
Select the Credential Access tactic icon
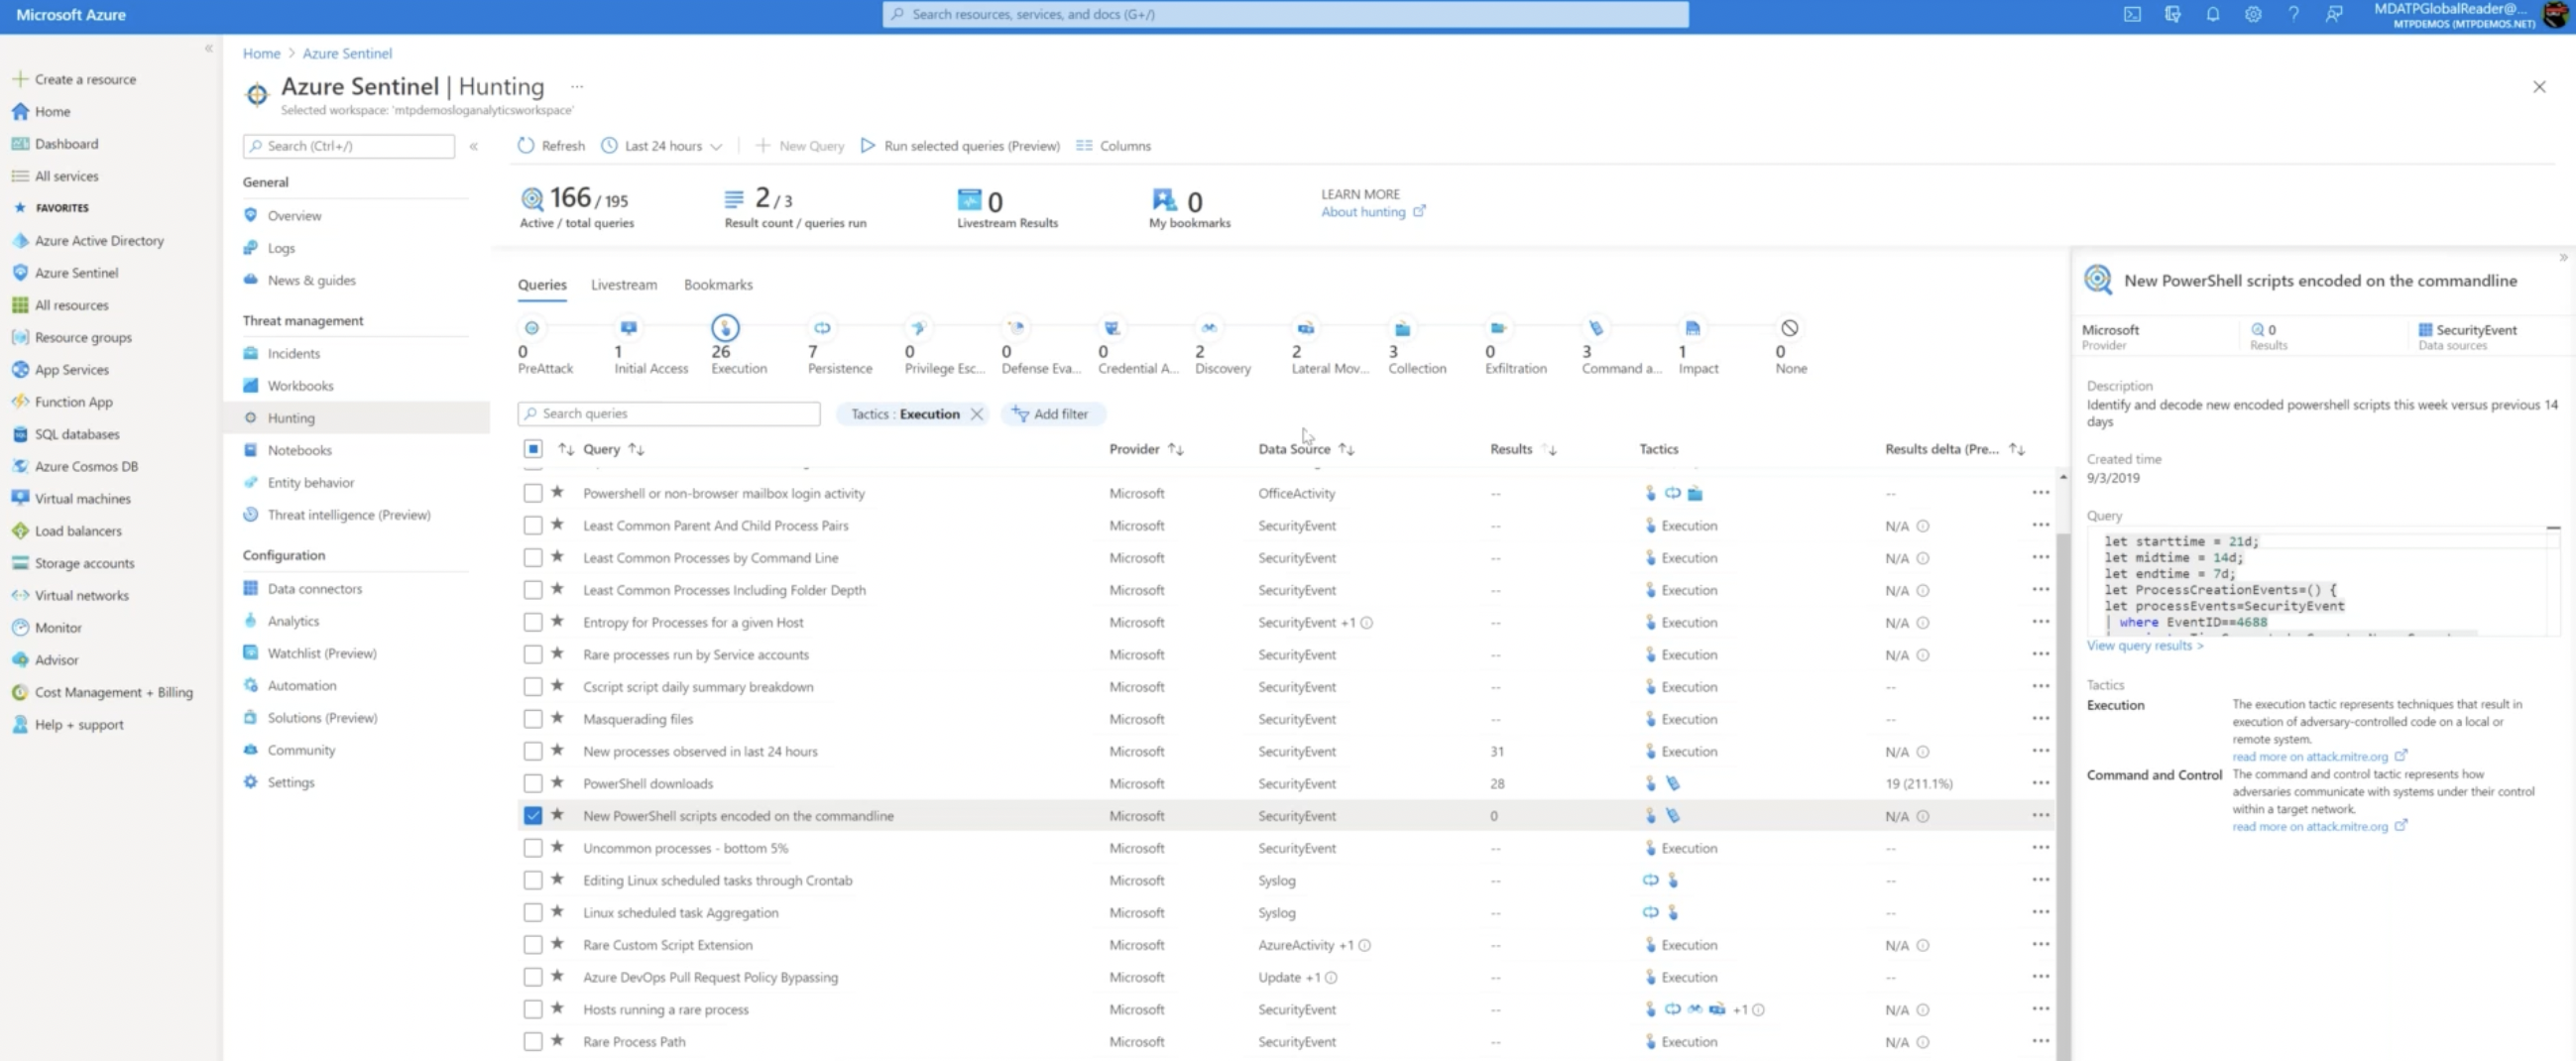coord(1112,328)
